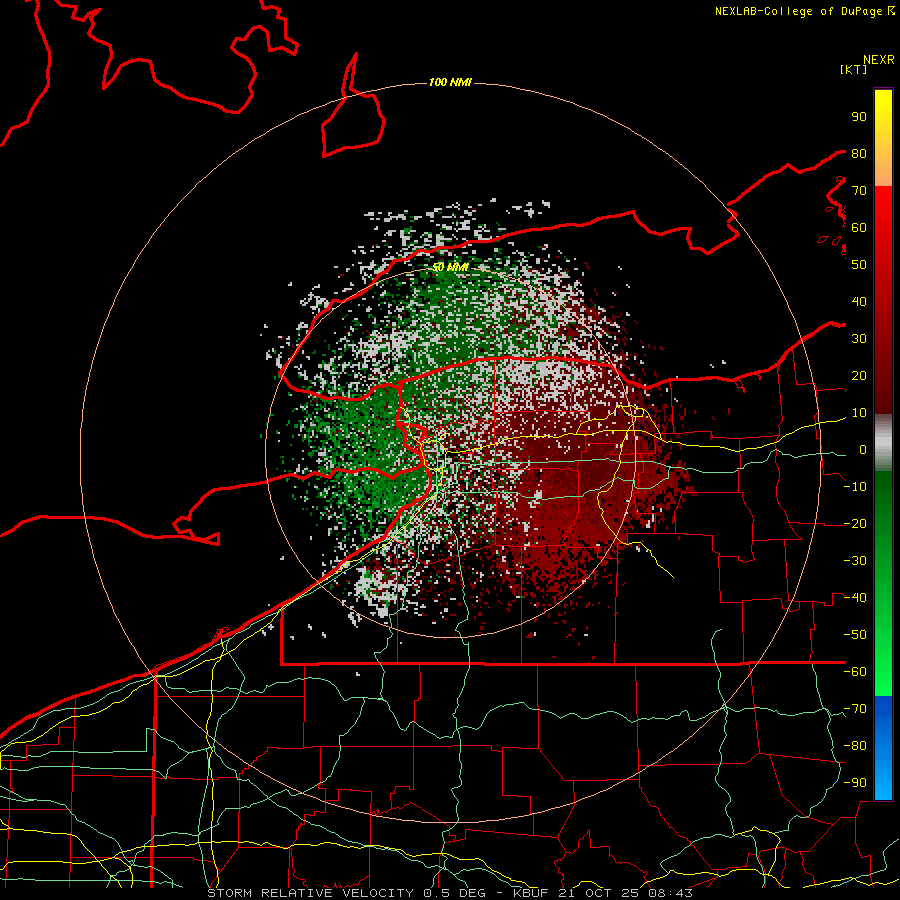
Task: Click the positive 20 scale value
Action: [x=859, y=376]
